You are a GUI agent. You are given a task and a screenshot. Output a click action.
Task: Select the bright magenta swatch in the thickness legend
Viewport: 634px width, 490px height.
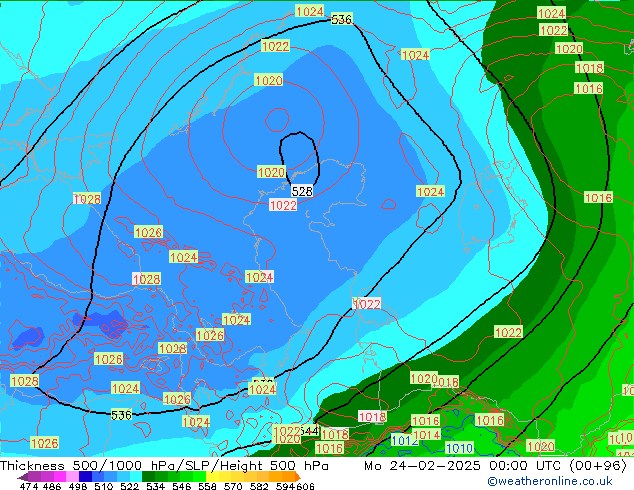point(60,477)
